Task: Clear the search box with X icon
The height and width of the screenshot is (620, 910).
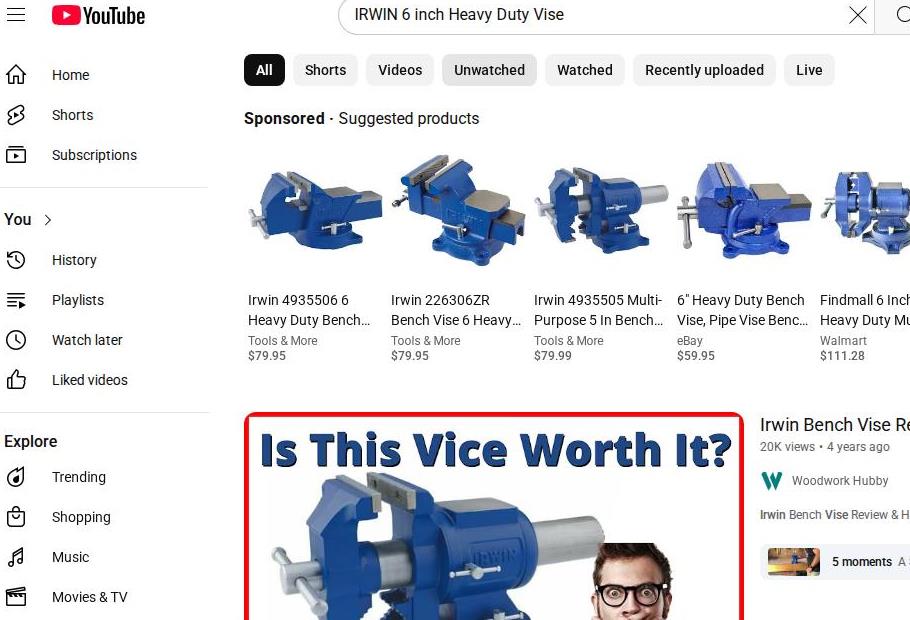Action: point(857,15)
